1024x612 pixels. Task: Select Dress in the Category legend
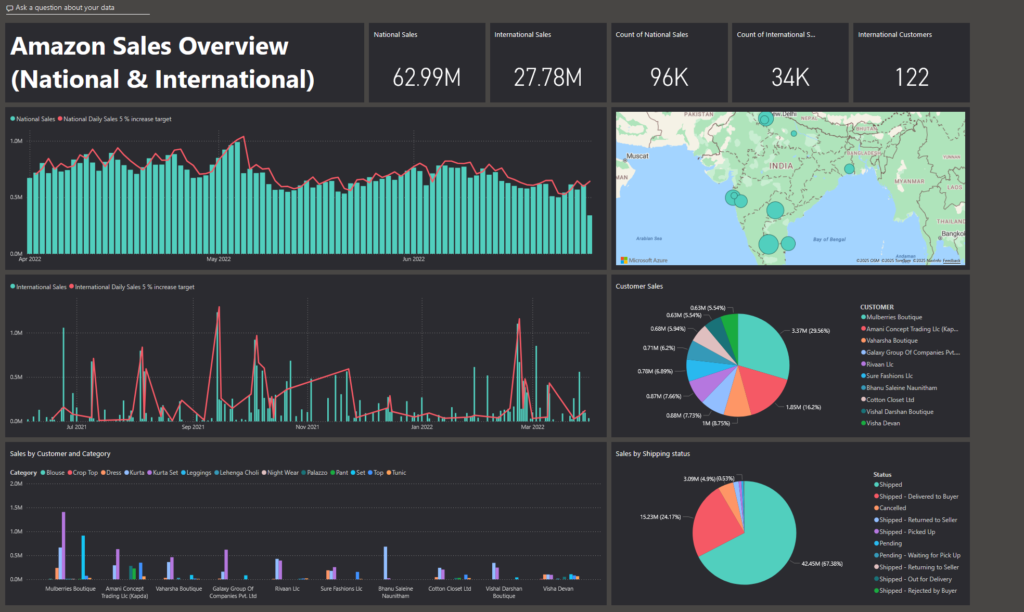(111, 473)
